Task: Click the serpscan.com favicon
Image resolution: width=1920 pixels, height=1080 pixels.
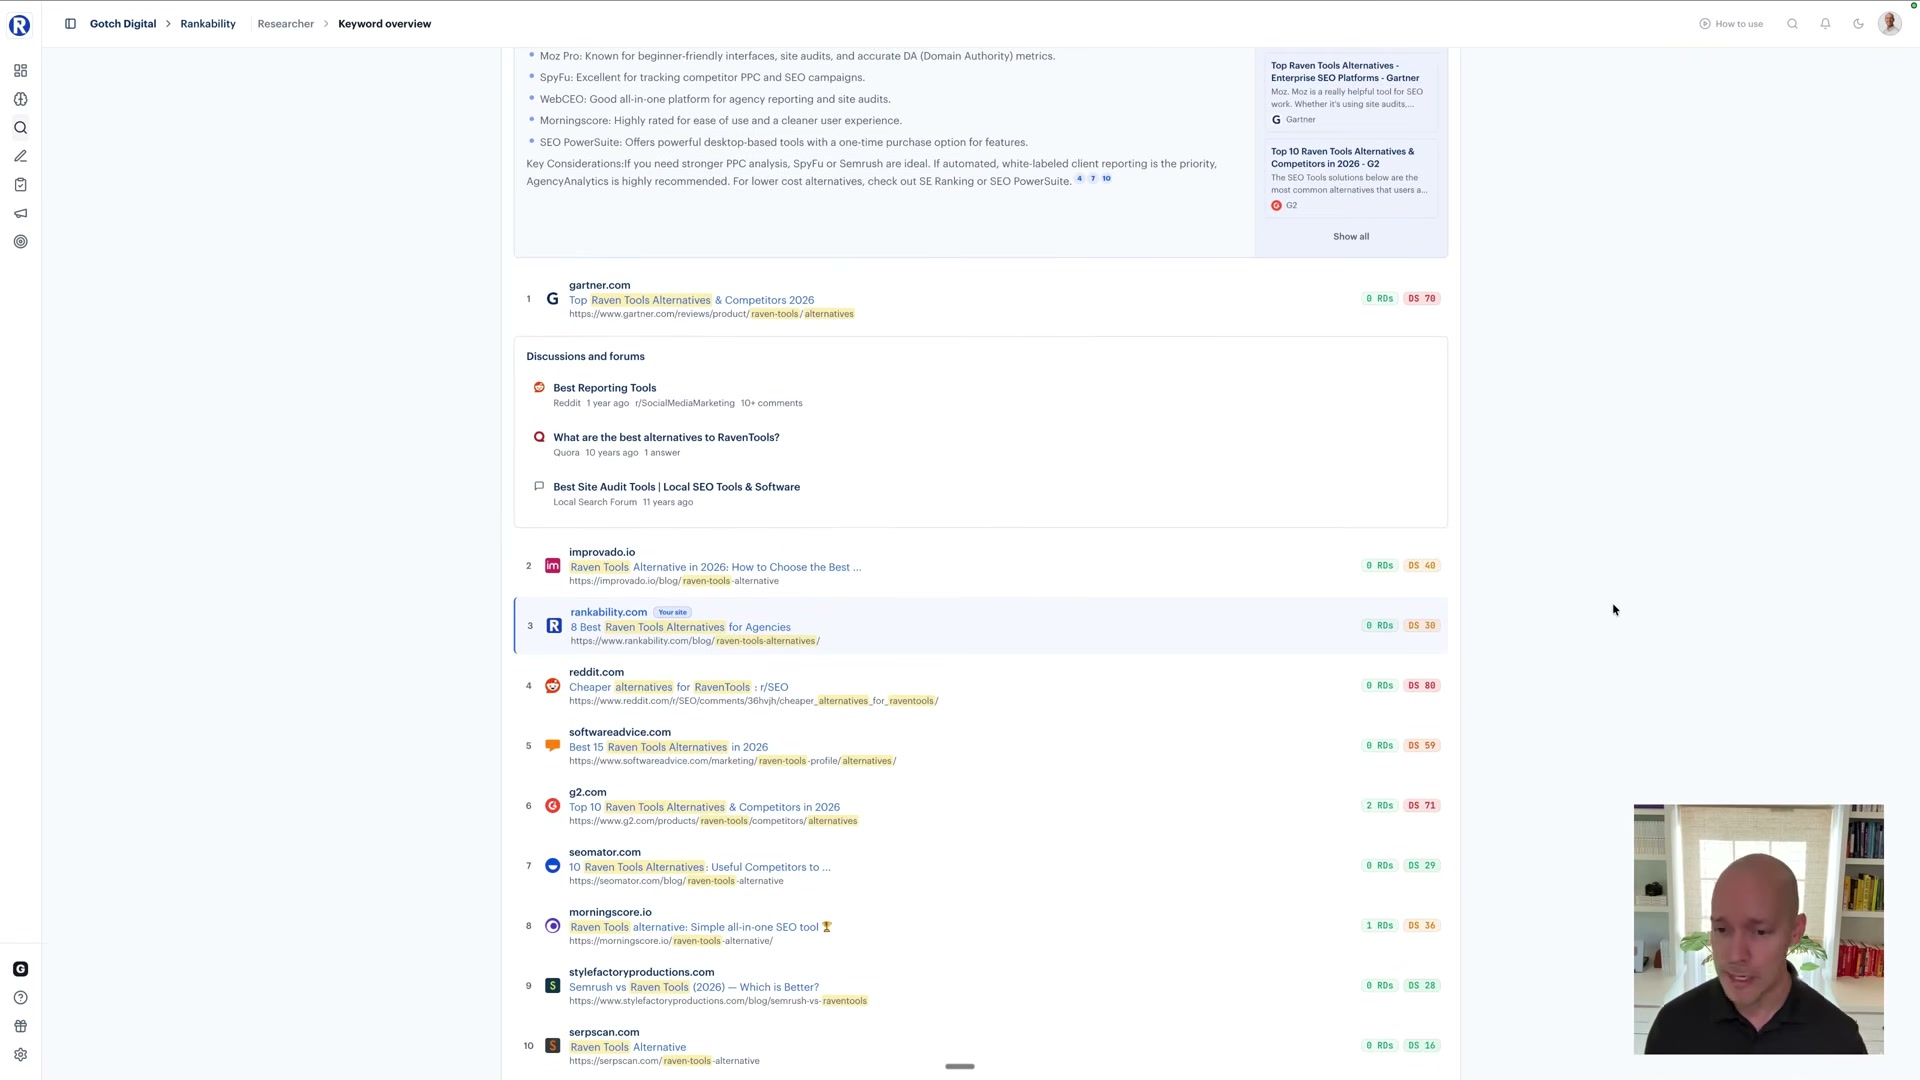Action: 552,1046
